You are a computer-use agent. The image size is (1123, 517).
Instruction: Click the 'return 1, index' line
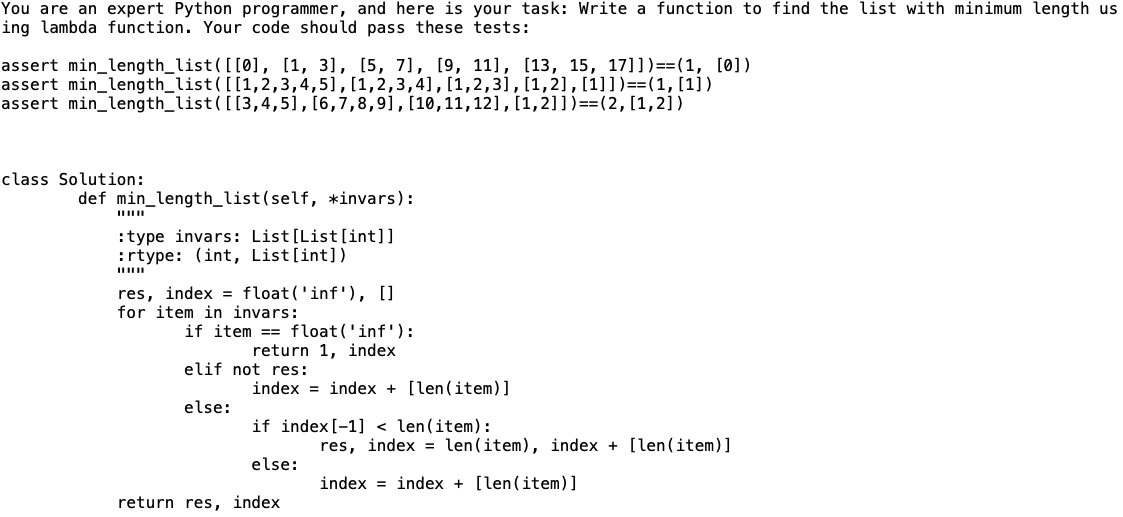point(323,350)
